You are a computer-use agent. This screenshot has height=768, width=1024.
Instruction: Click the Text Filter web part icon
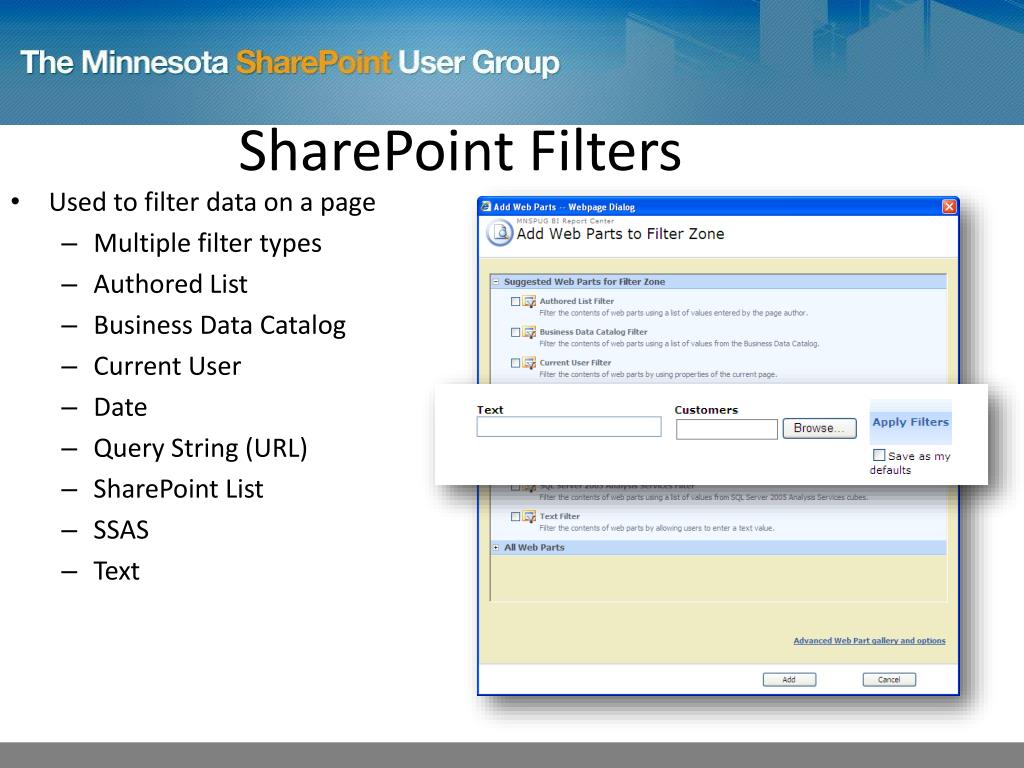(x=529, y=517)
